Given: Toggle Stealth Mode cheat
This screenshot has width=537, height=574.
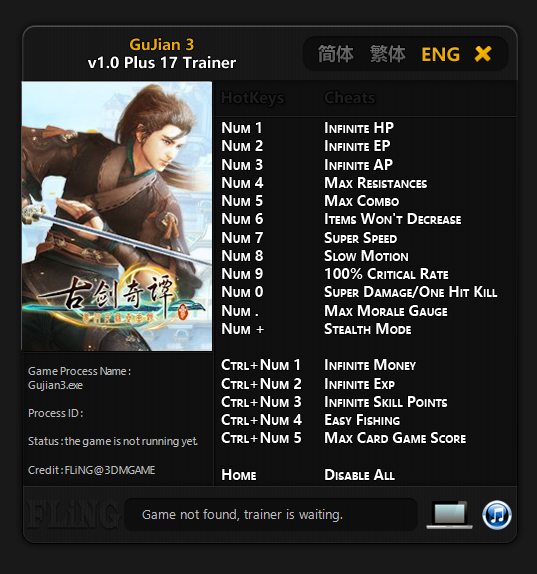Looking at the screenshot, I should click(x=368, y=329).
